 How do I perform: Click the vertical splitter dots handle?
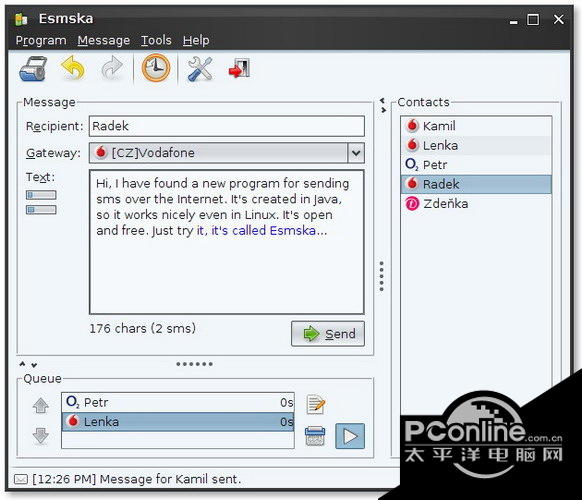tap(382, 276)
